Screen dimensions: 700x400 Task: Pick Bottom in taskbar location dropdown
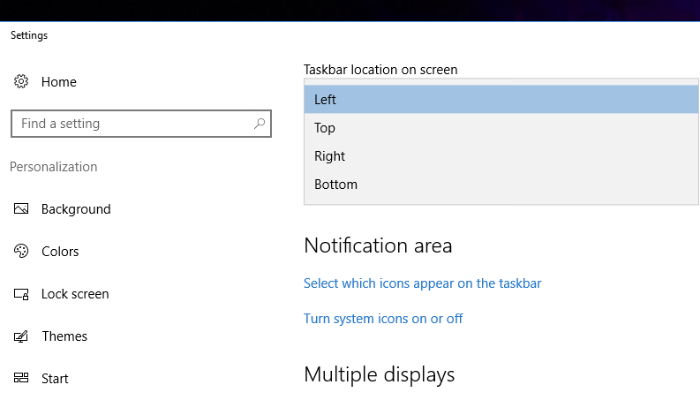click(x=501, y=184)
